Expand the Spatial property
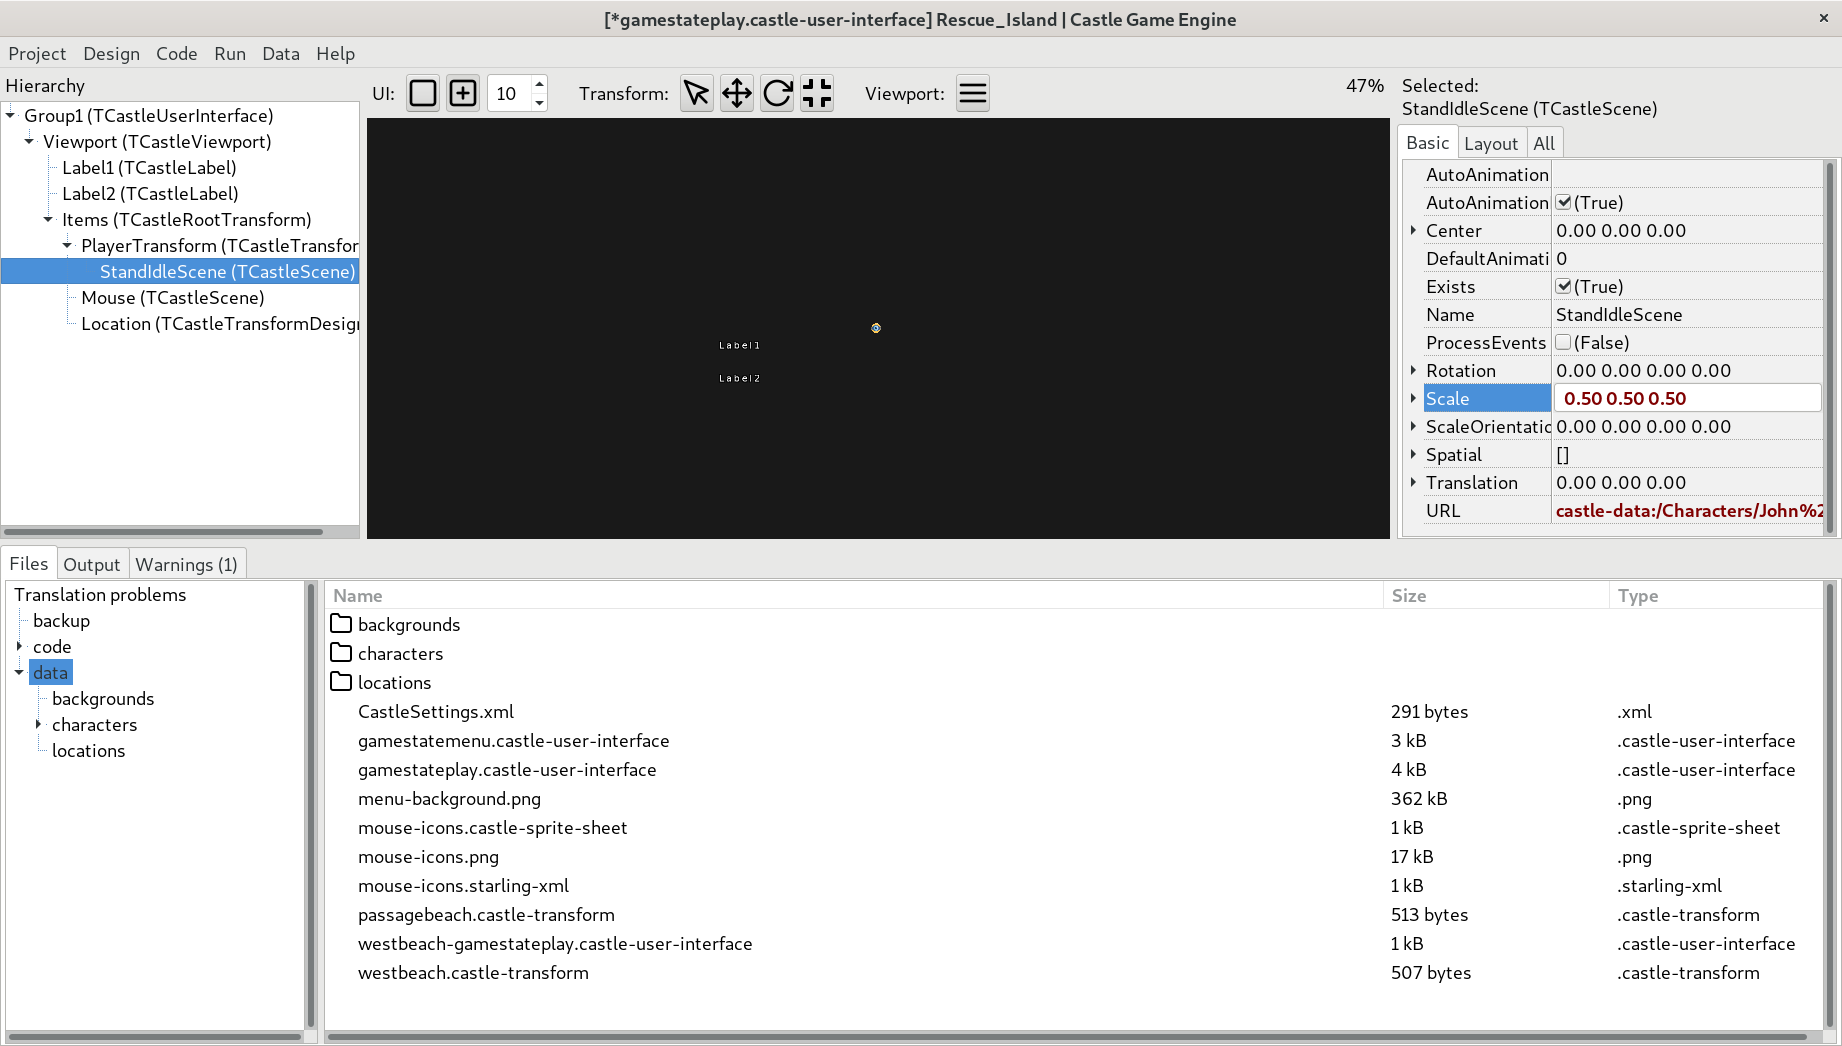The width and height of the screenshot is (1842, 1046). tap(1413, 454)
